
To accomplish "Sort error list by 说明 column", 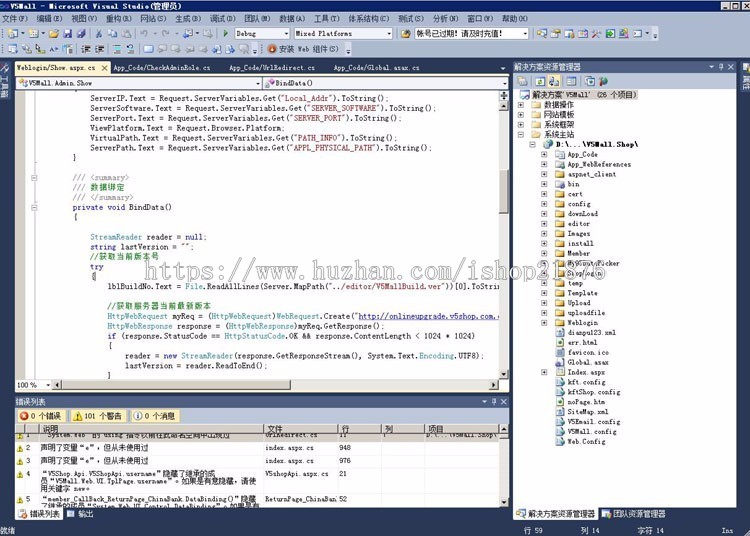I will [150, 429].
